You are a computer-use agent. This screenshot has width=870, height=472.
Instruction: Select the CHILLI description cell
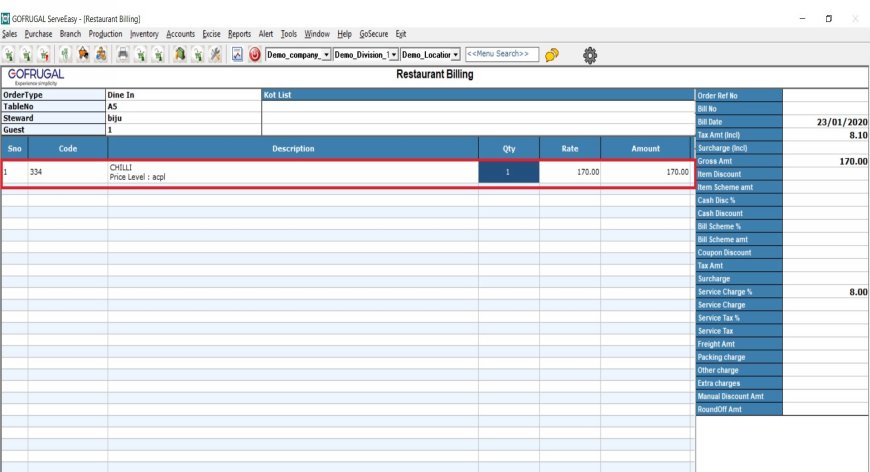point(293,172)
